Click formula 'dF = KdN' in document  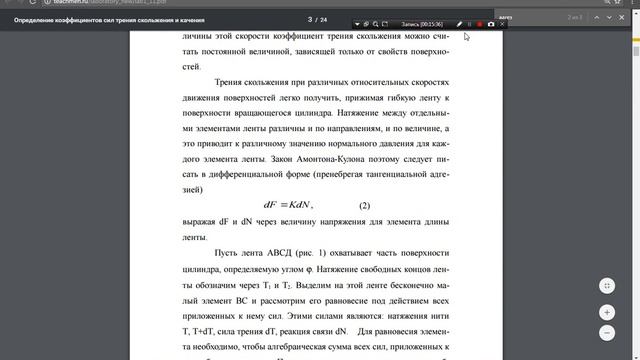(288, 205)
